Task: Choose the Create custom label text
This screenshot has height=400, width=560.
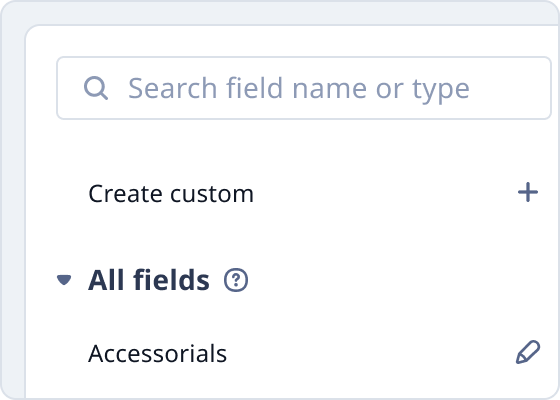Action: tap(171, 194)
